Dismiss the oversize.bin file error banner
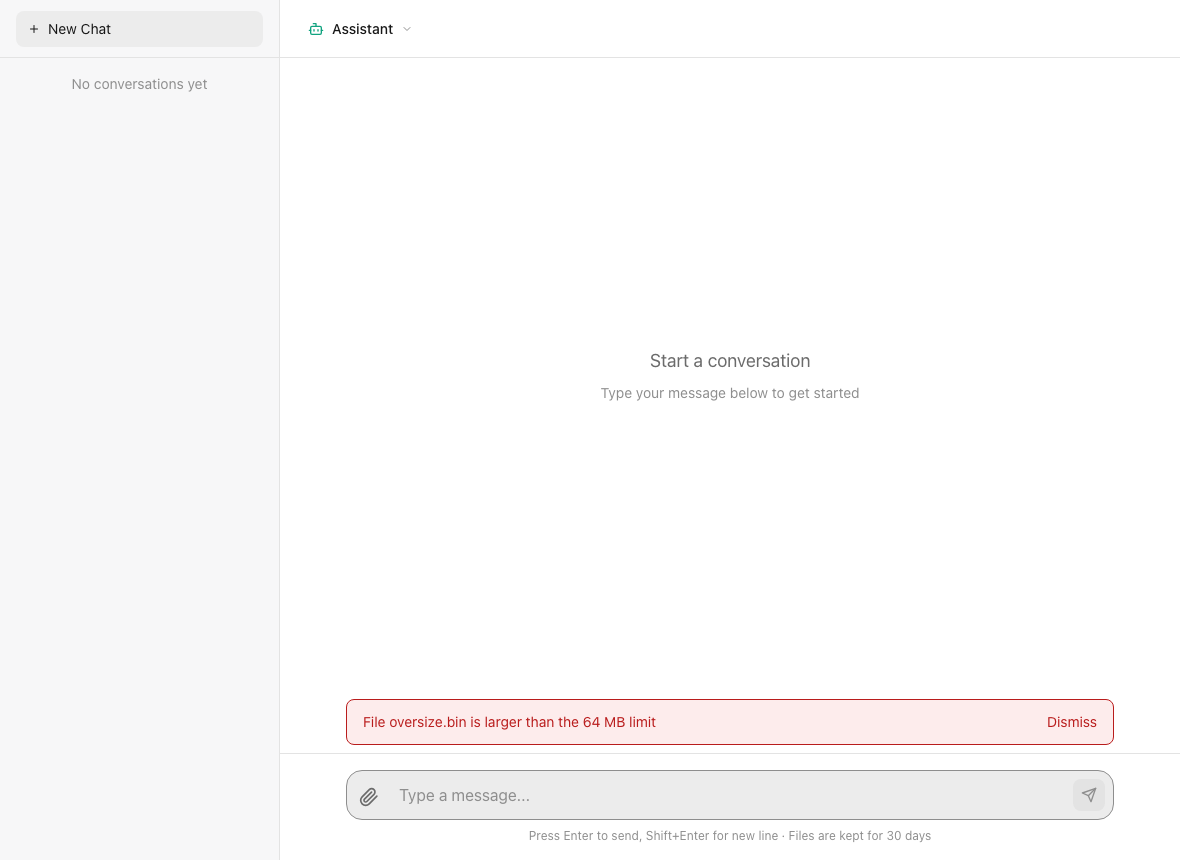Image resolution: width=1180 pixels, height=860 pixels. click(1071, 722)
